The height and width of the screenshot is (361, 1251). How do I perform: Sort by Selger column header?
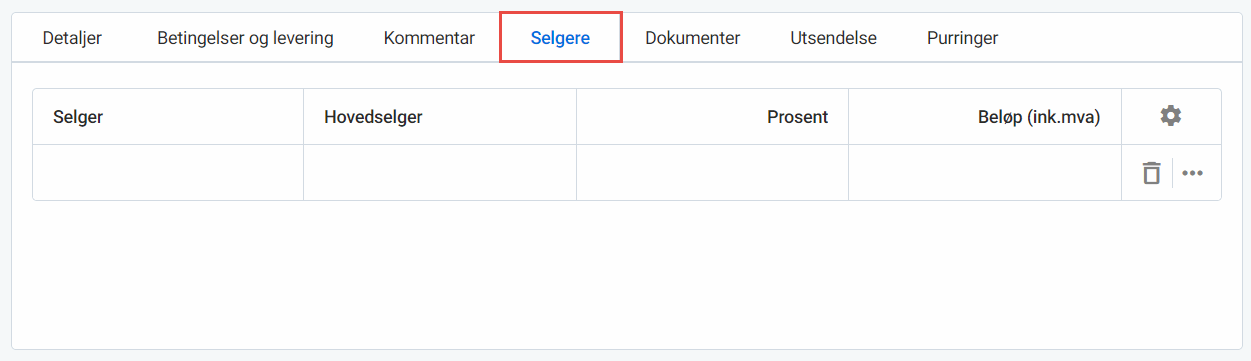tap(78, 117)
